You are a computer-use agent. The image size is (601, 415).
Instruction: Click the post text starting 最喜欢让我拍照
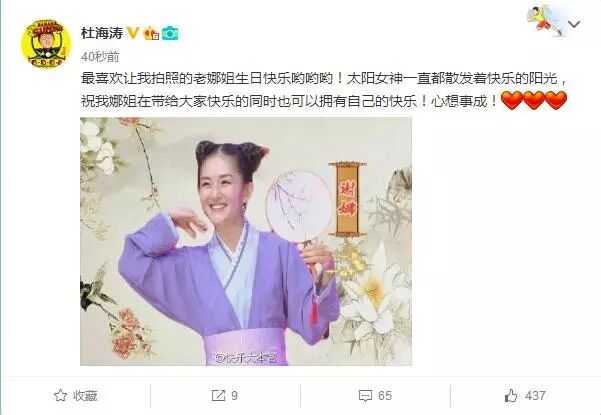(x=324, y=90)
